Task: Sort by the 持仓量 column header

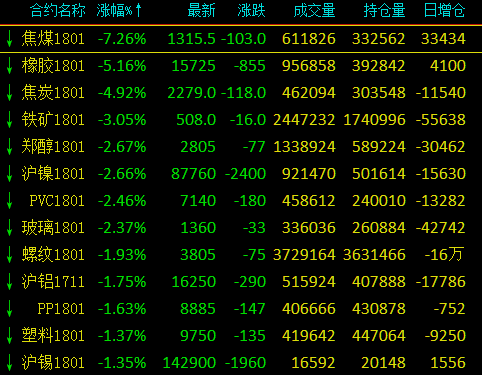Action: 384,11
